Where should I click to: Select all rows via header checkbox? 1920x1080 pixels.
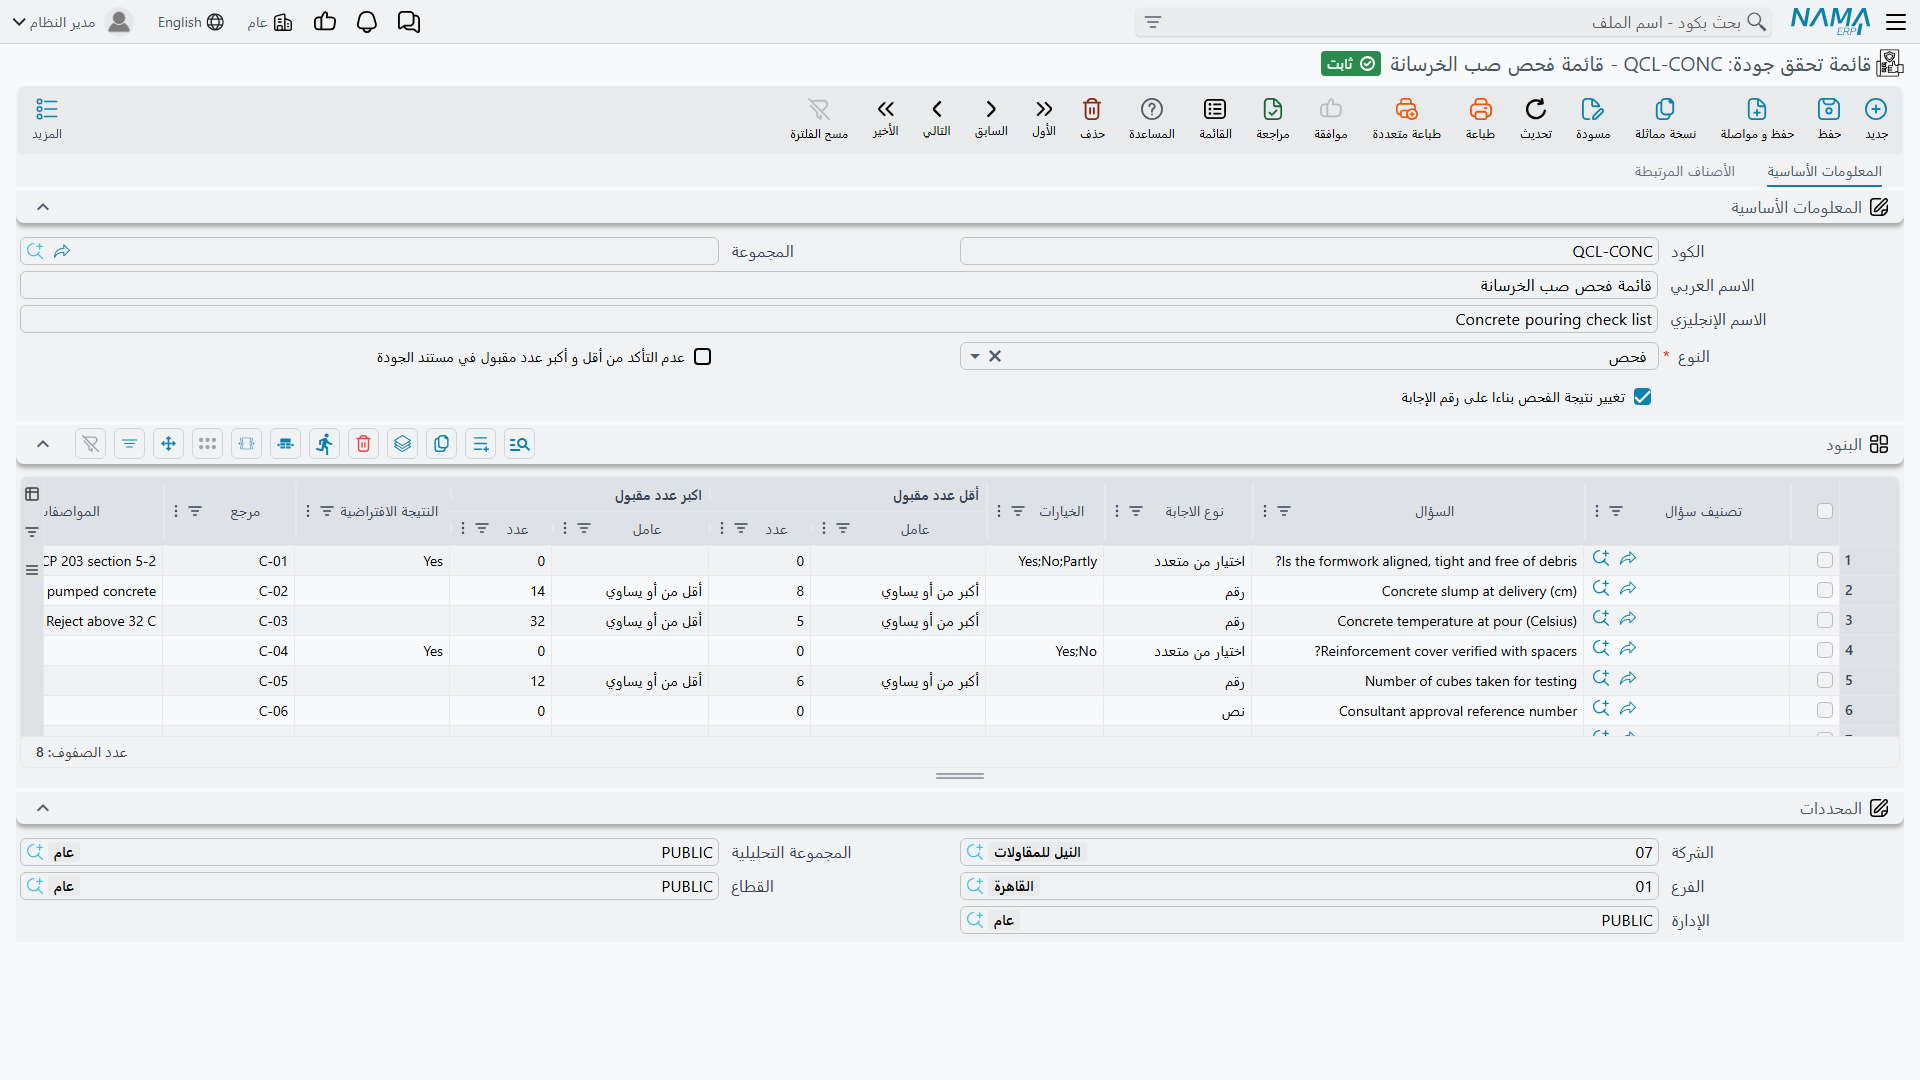[x=1825, y=511]
